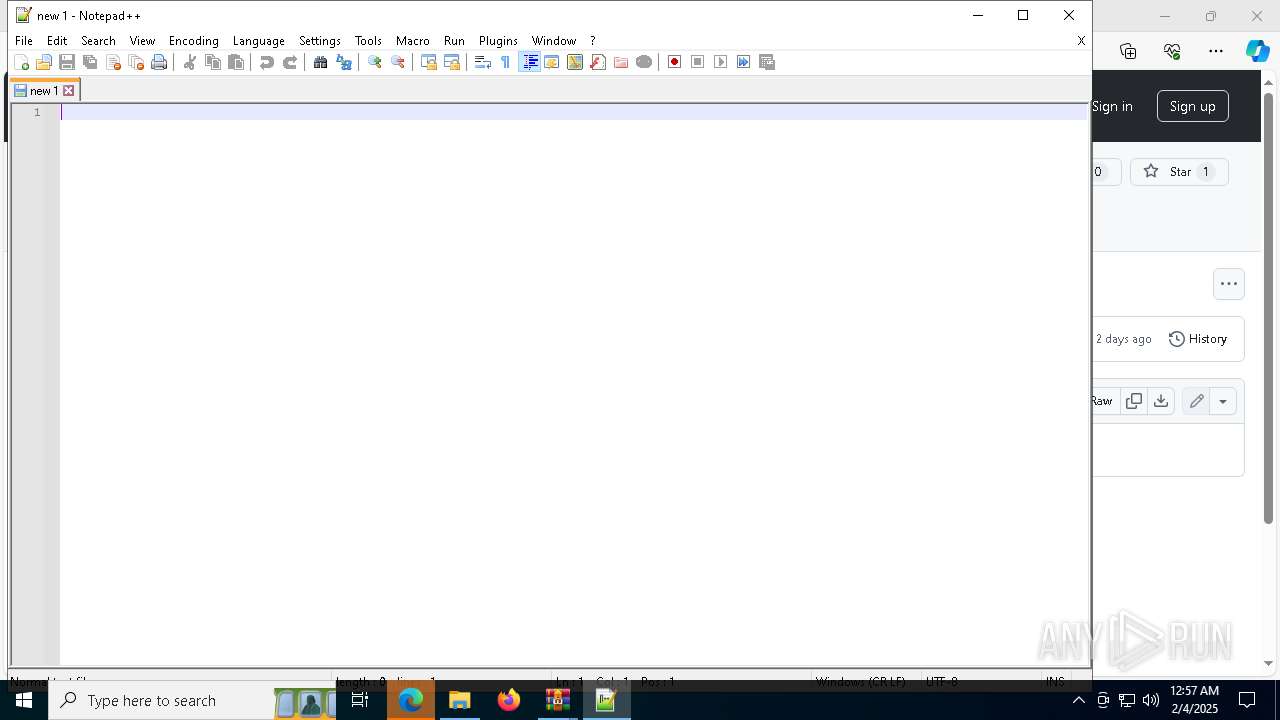Open the ? help menu

click(593, 41)
